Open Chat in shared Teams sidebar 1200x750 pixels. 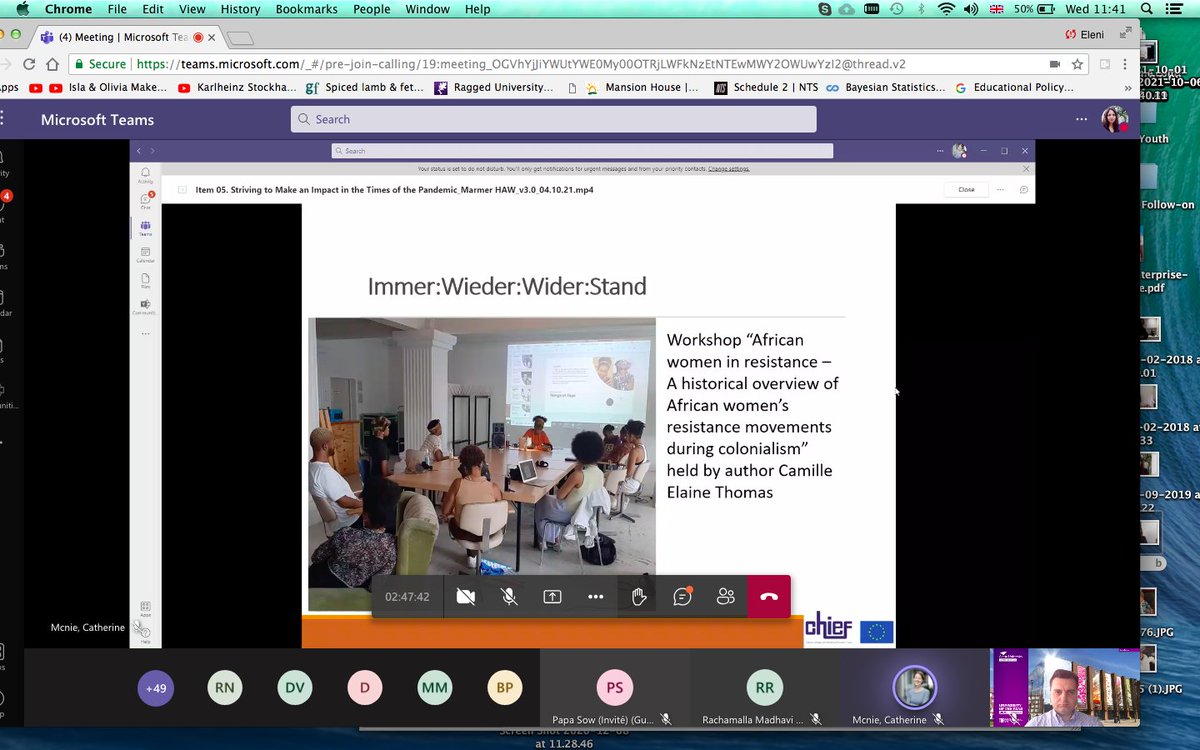(x=145, y=201)
